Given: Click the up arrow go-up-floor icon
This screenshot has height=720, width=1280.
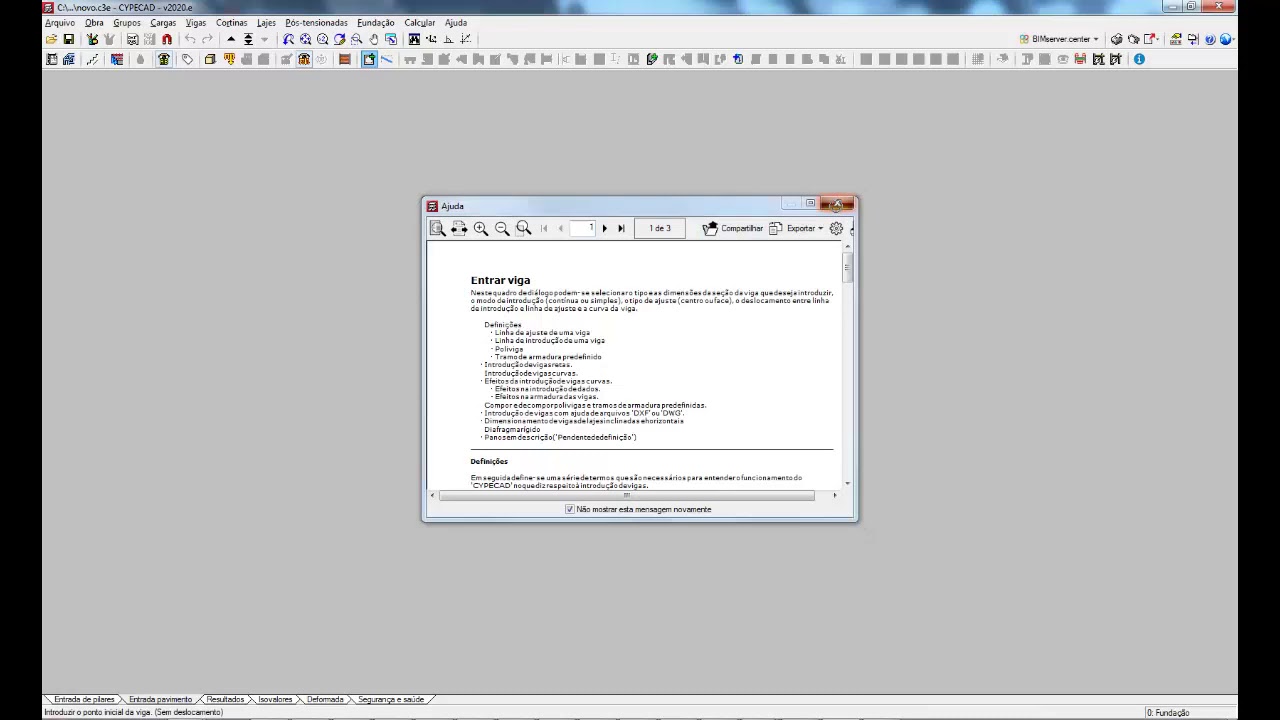Looking at the screenshot, I should (231, 39).
